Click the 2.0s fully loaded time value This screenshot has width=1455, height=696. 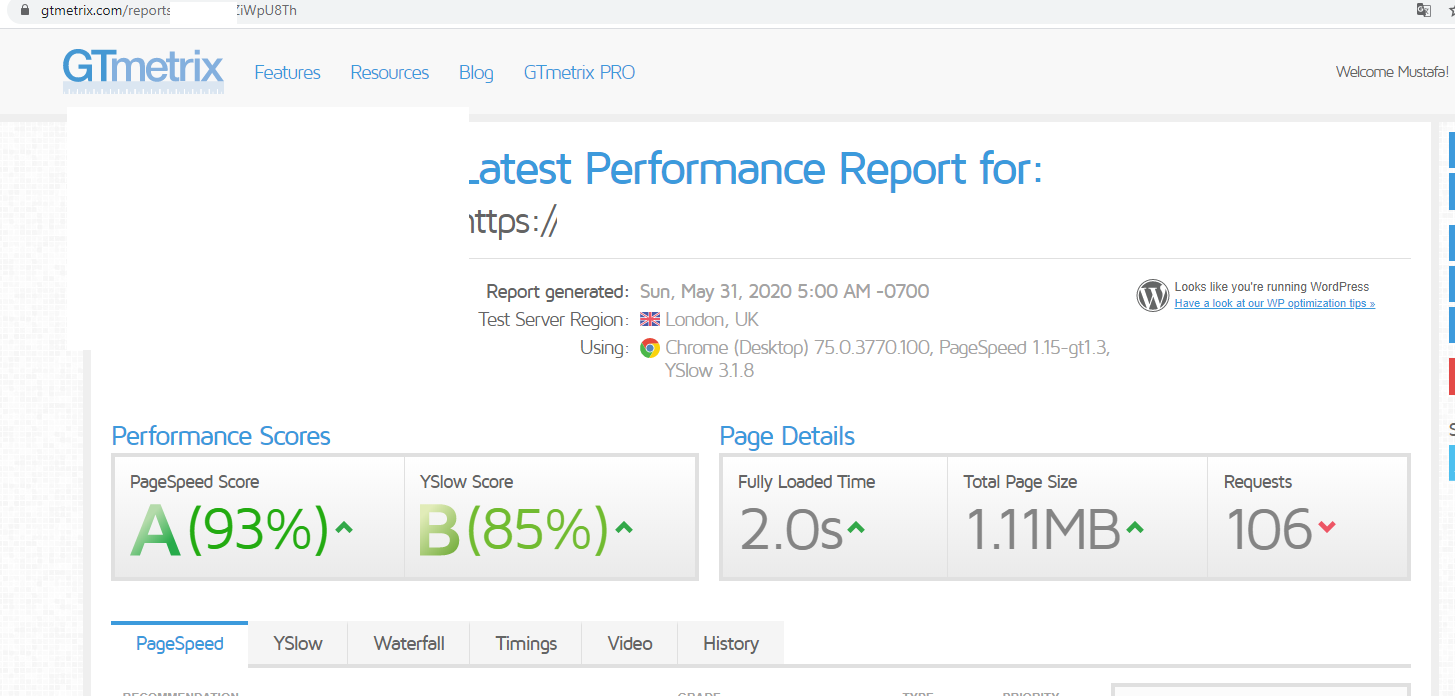(x=791, y=530)
